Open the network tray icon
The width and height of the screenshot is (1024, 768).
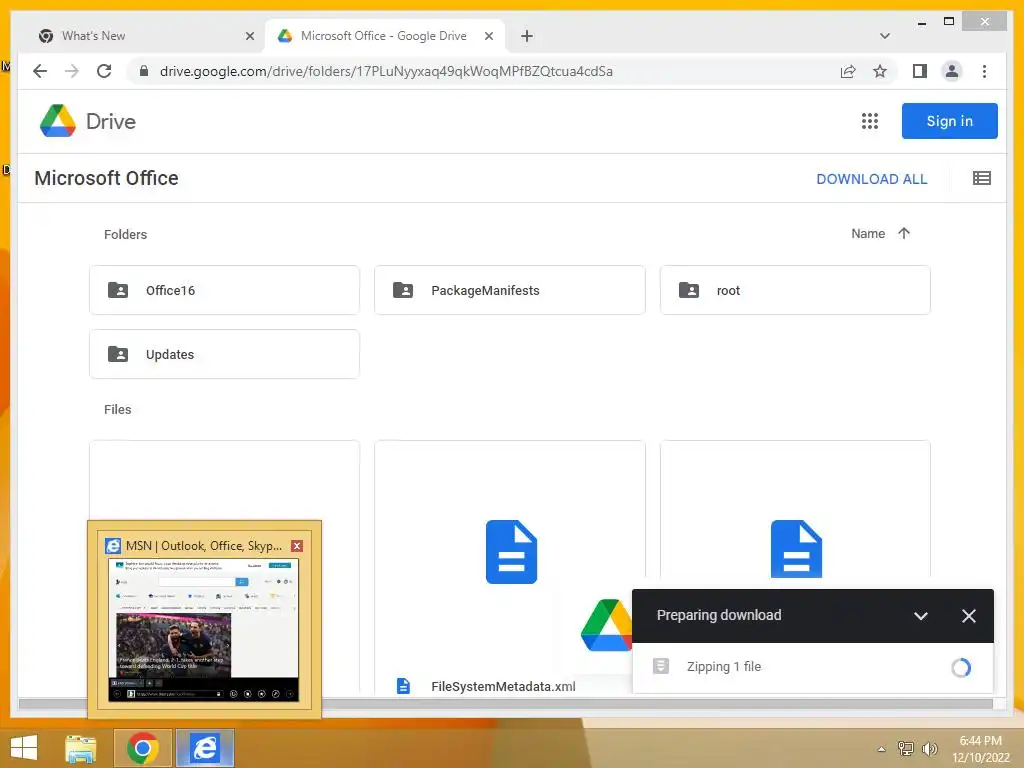click(x=905, y=748)
